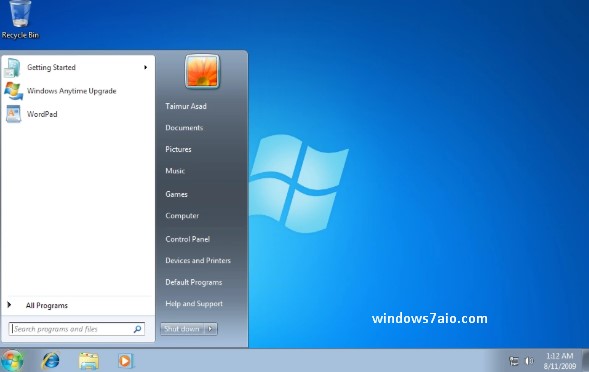Launch Internet Explorer from the taskbar
The height and width of the screenshot is (372, 589).
[51, 361]
